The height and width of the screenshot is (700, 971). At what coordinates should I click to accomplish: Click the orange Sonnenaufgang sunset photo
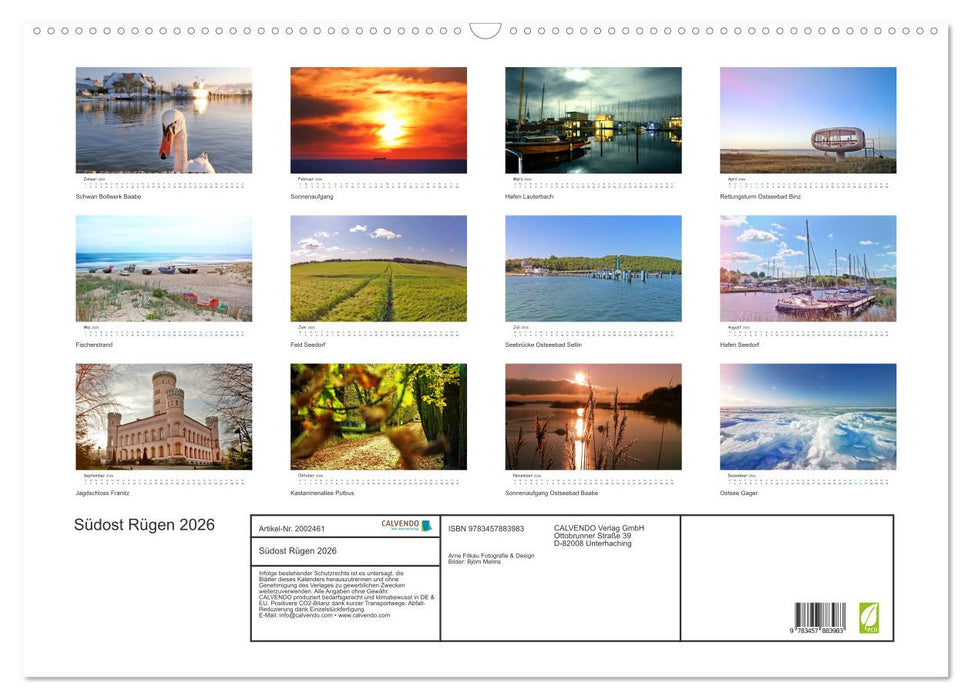point(378,119)
